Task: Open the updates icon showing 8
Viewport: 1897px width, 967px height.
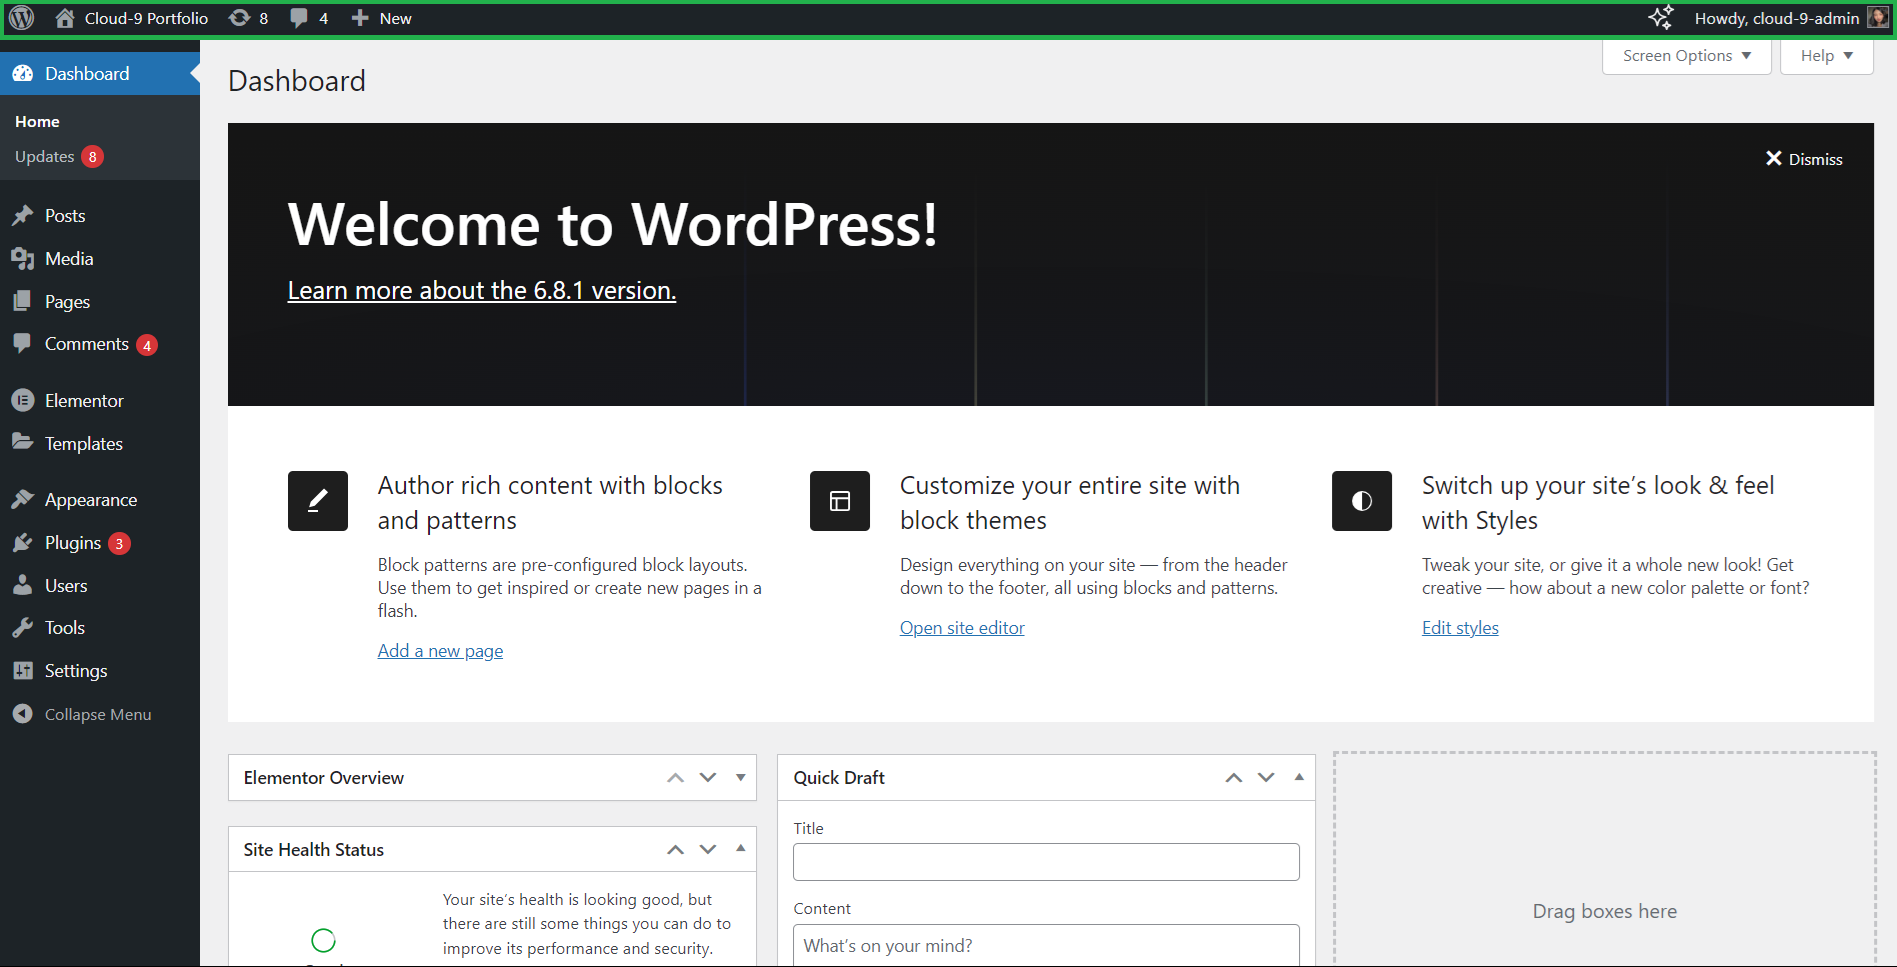Action: [x=239, y=18]
